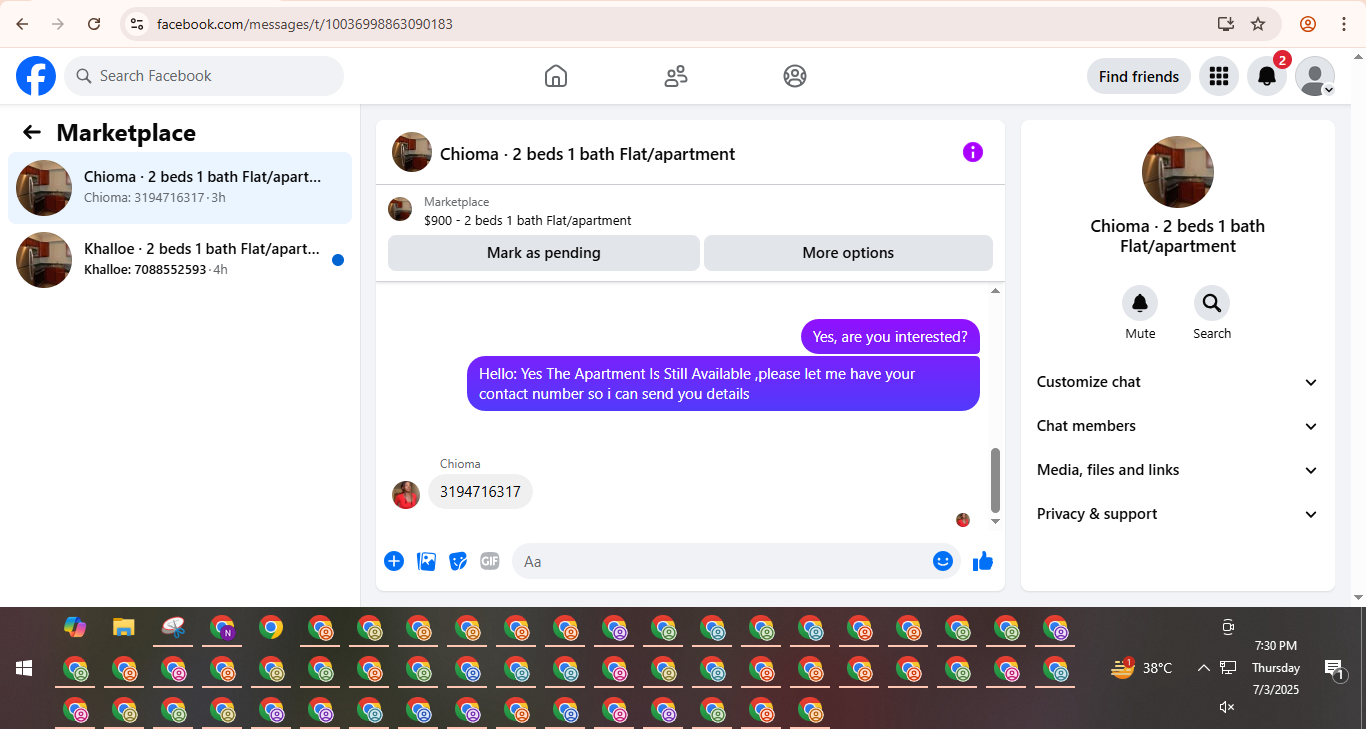
Task: Open the Groups icon in top navigation
Action: tap(795, 76)
